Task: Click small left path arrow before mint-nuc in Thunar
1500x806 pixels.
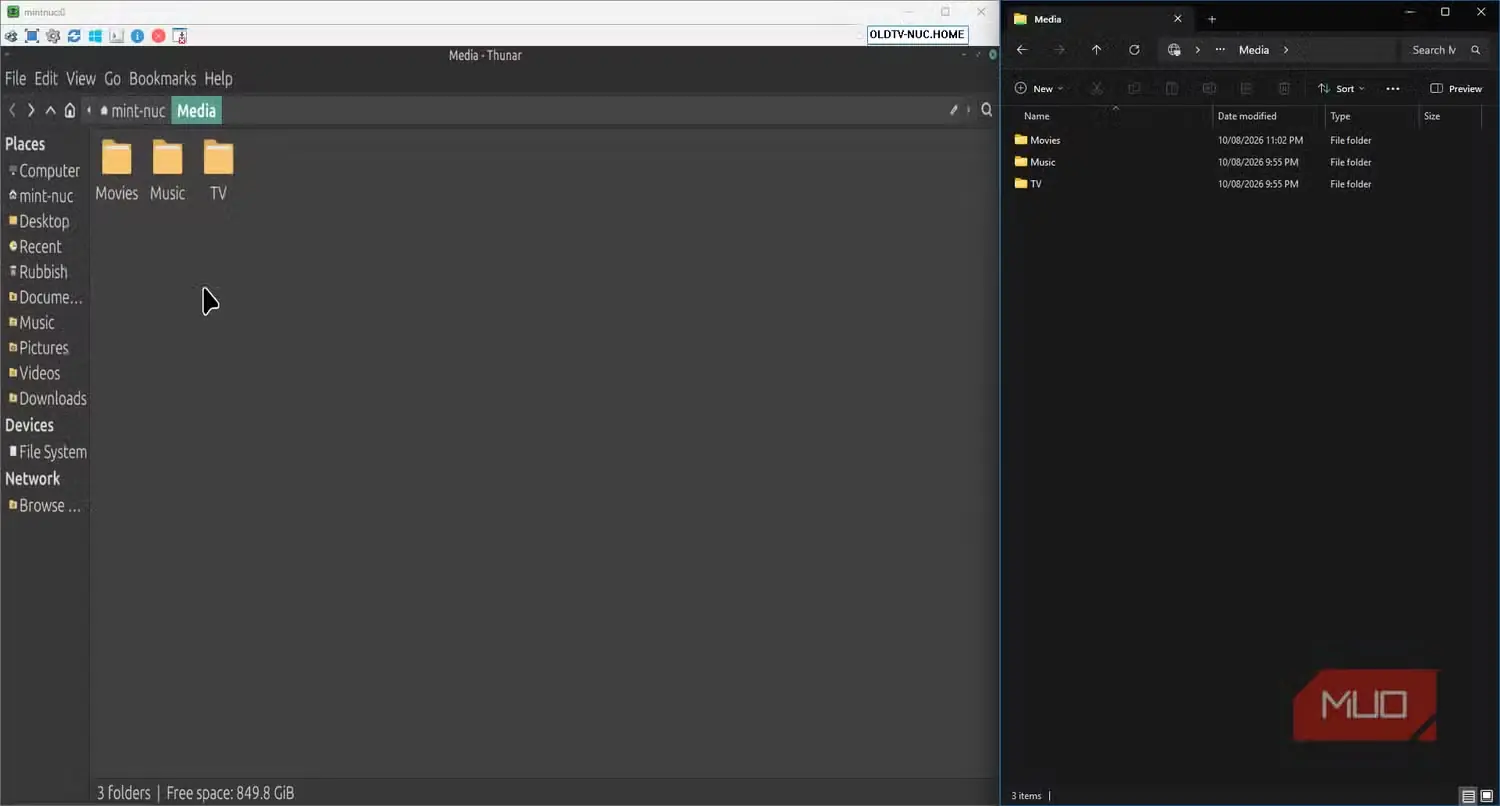Action: 89,111
